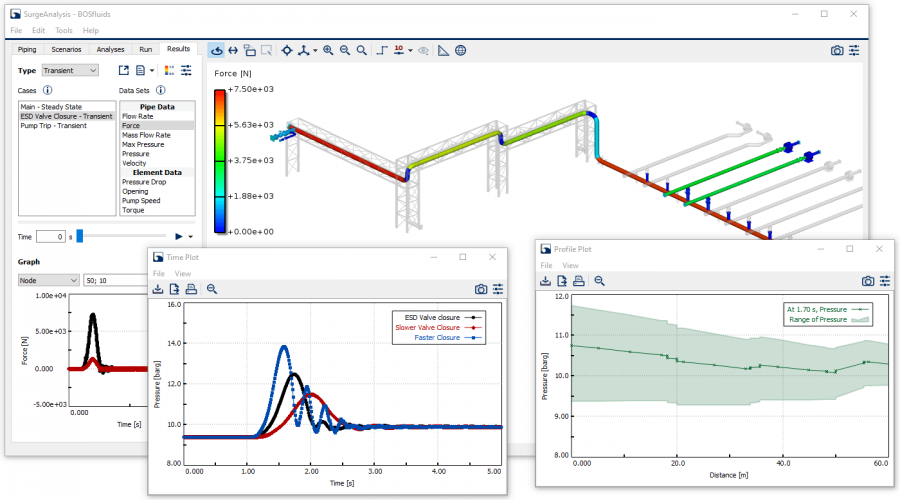This screenshot has height=500, width=900.
Task: Open the dropdown arrow next to play button
Action: click(191, 236)
